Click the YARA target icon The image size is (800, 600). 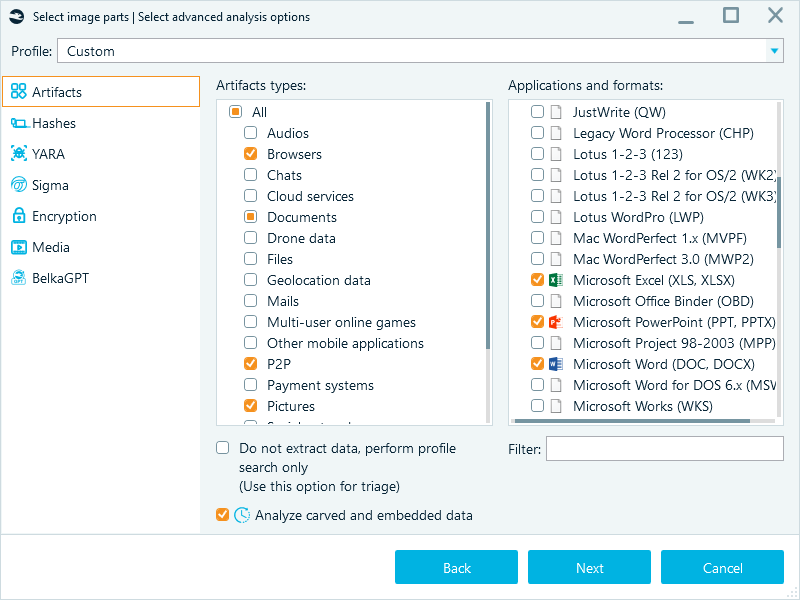click(20, 154)
